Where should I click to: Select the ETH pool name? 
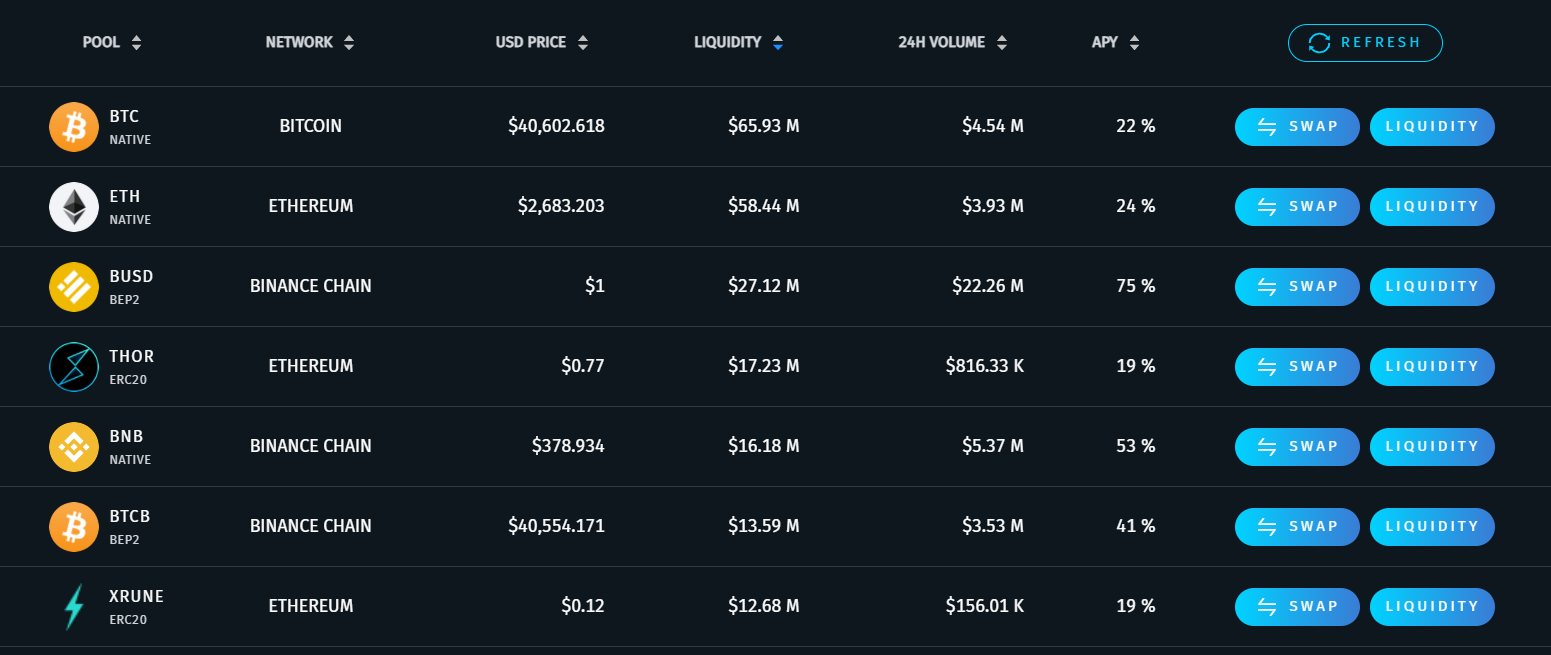[x=125, y=197]
